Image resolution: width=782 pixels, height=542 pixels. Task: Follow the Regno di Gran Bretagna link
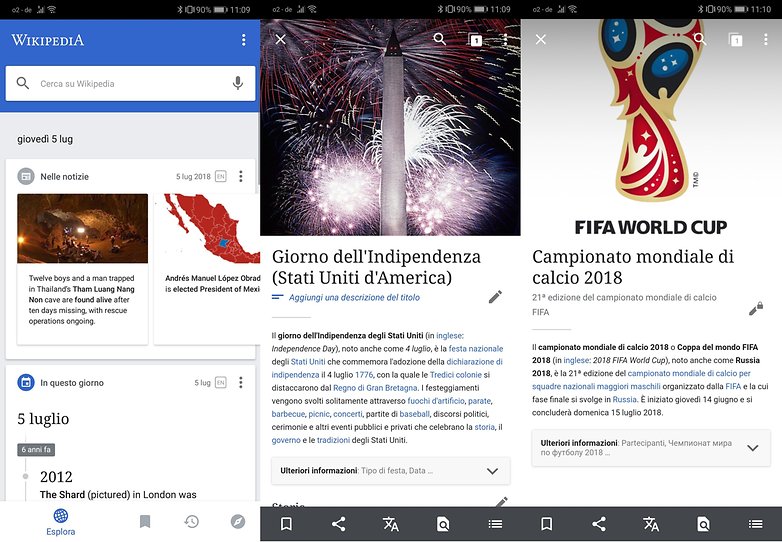tap(375, 387)
